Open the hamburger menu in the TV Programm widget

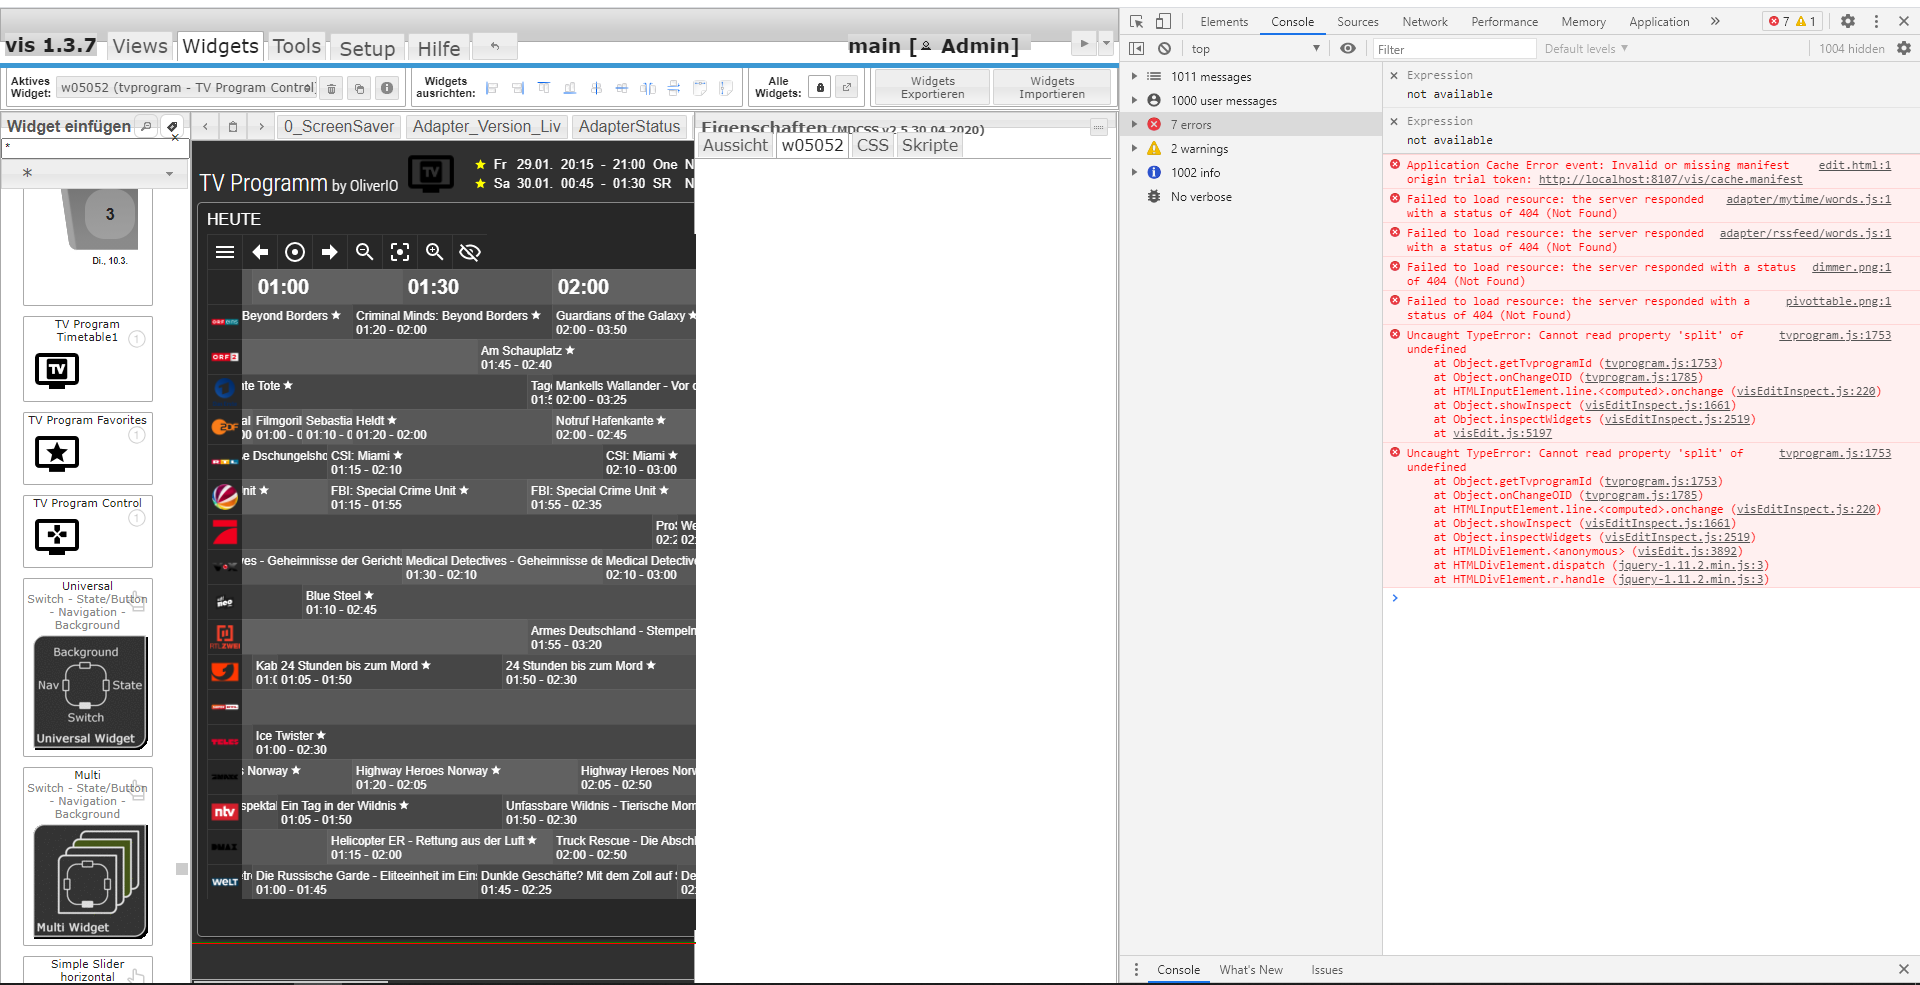[x=225, y=252]
